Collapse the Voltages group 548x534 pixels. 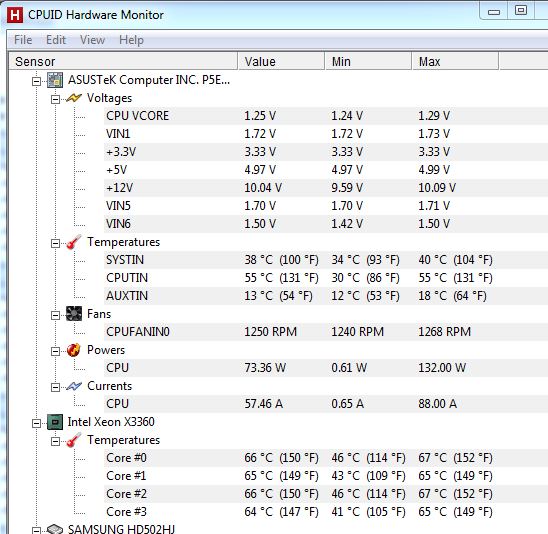point(55,100)
